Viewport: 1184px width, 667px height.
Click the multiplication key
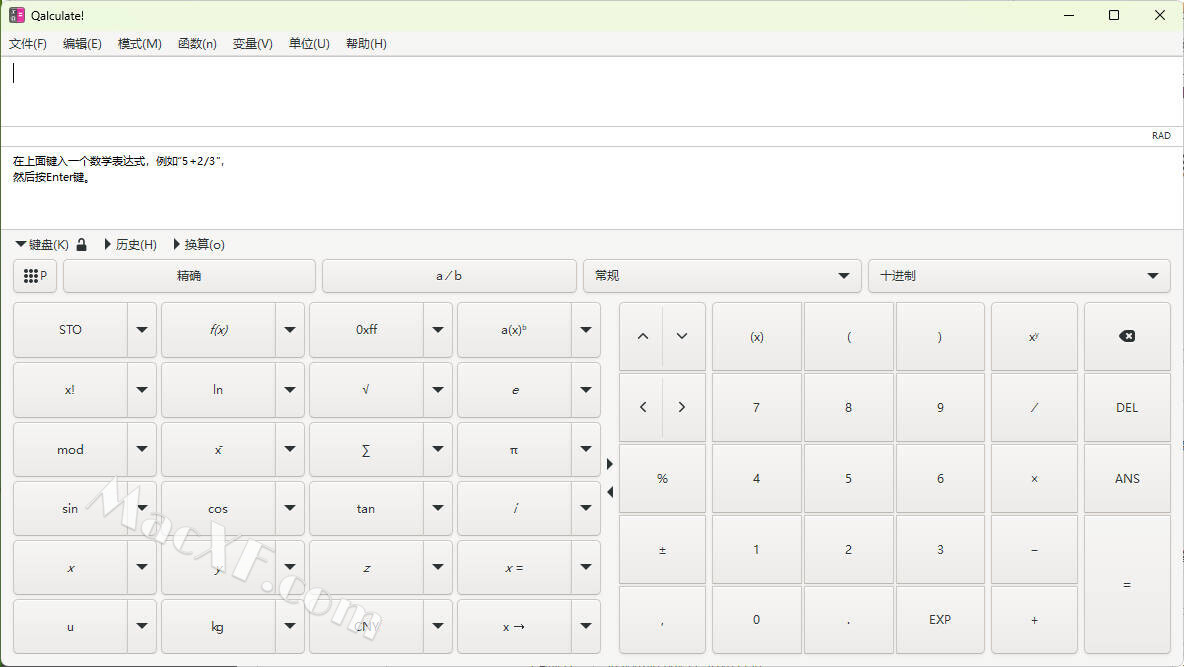pyautogui.click(x=1034, y=478)
